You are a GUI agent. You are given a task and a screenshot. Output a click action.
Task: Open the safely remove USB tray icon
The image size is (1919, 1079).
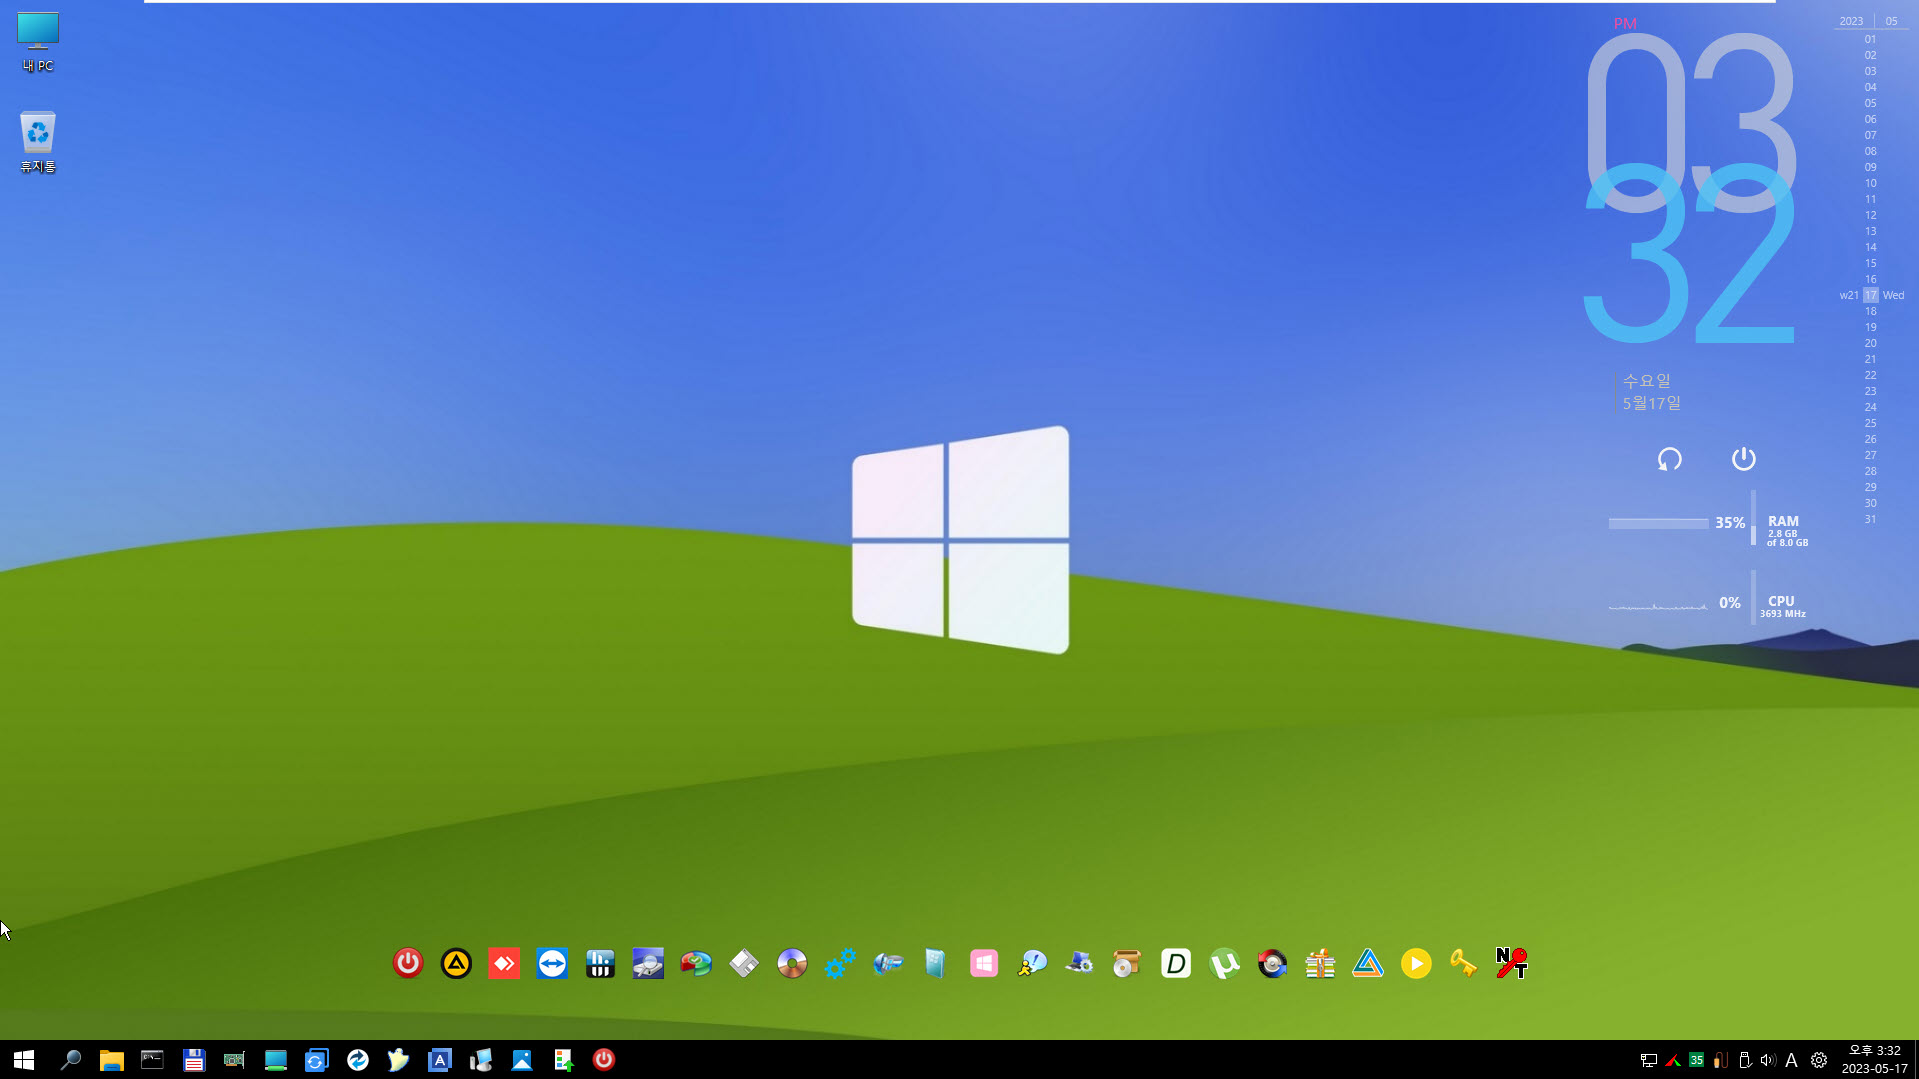click(1744, 1060)
